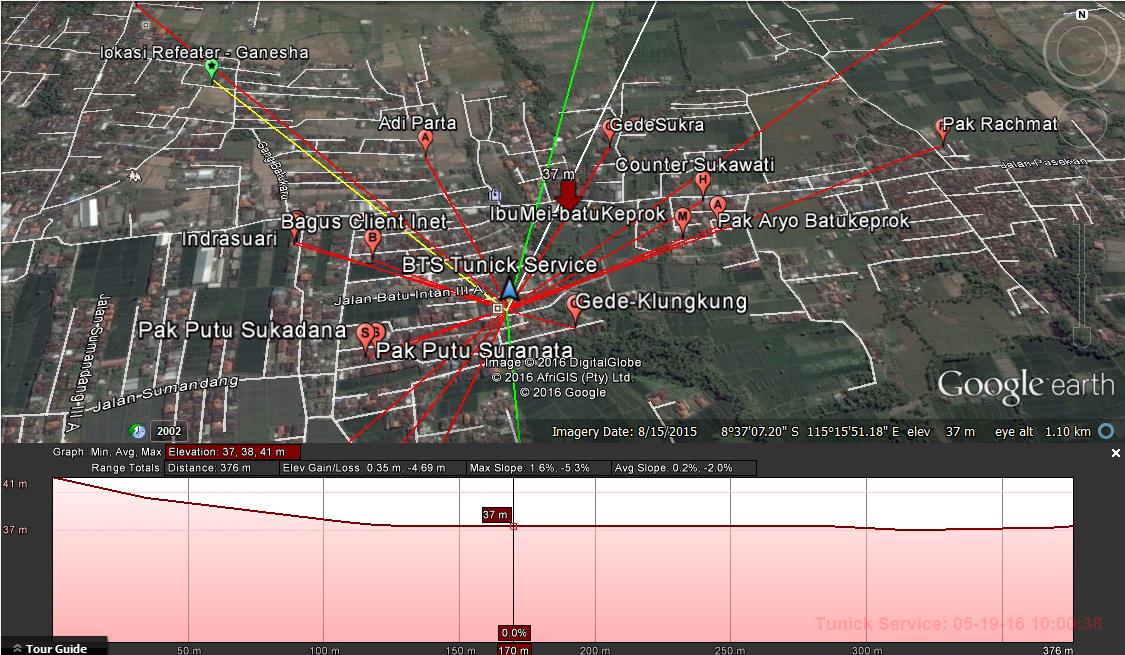Click the 0.0% slope label on profile
The width and height of the screenshot is (1125, 655).
point(514,633)
